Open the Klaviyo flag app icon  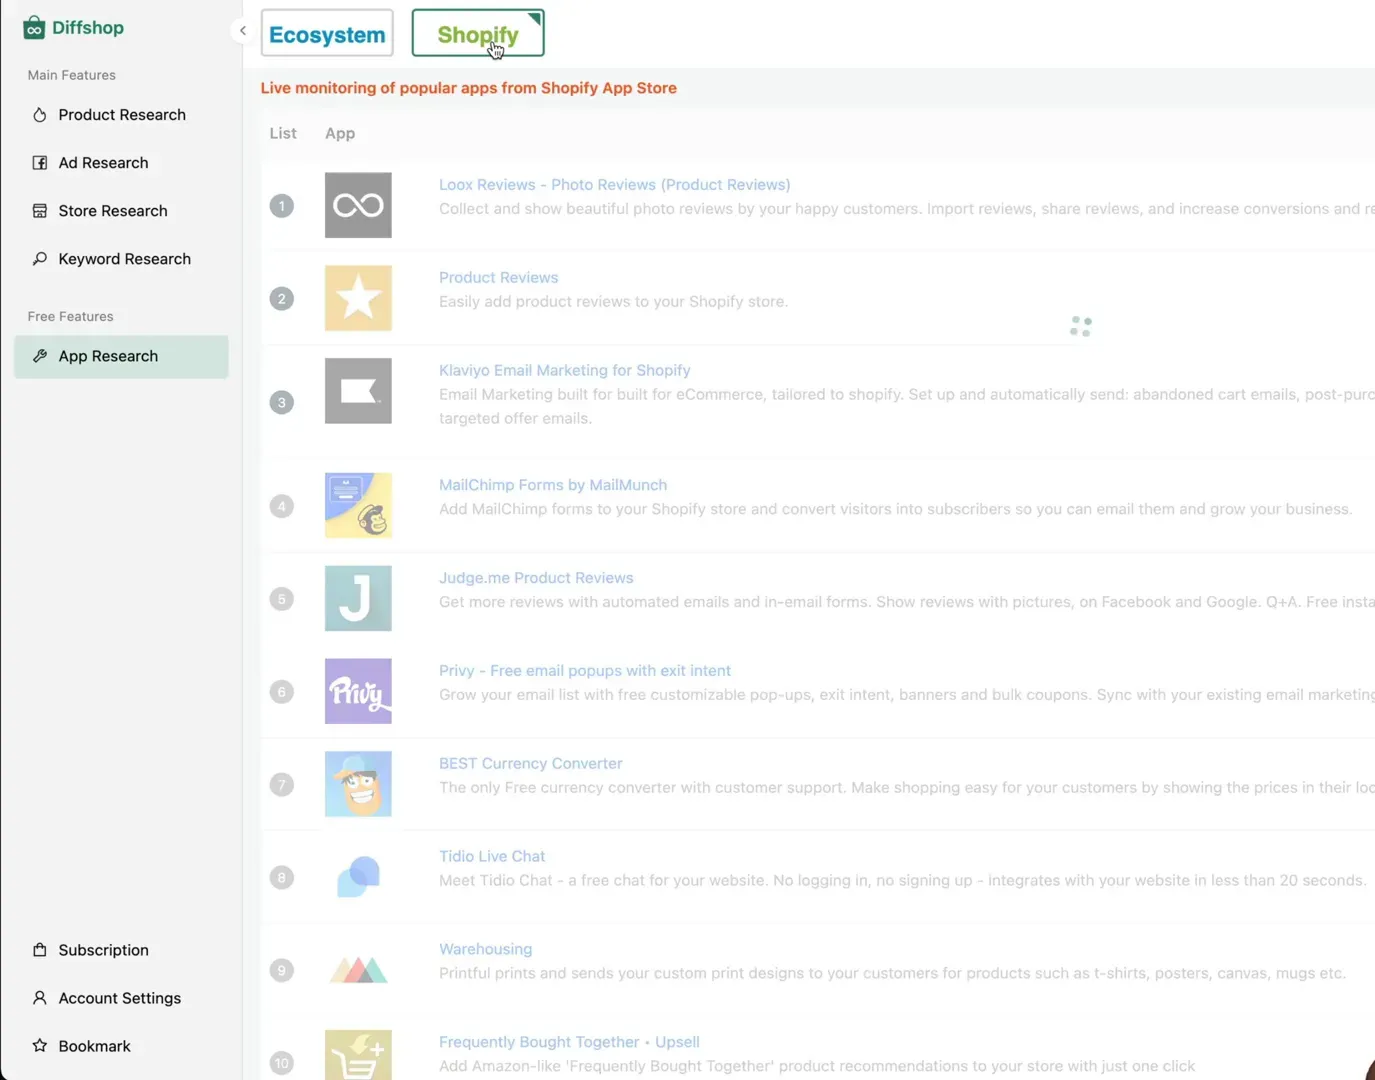click(358, 391)
